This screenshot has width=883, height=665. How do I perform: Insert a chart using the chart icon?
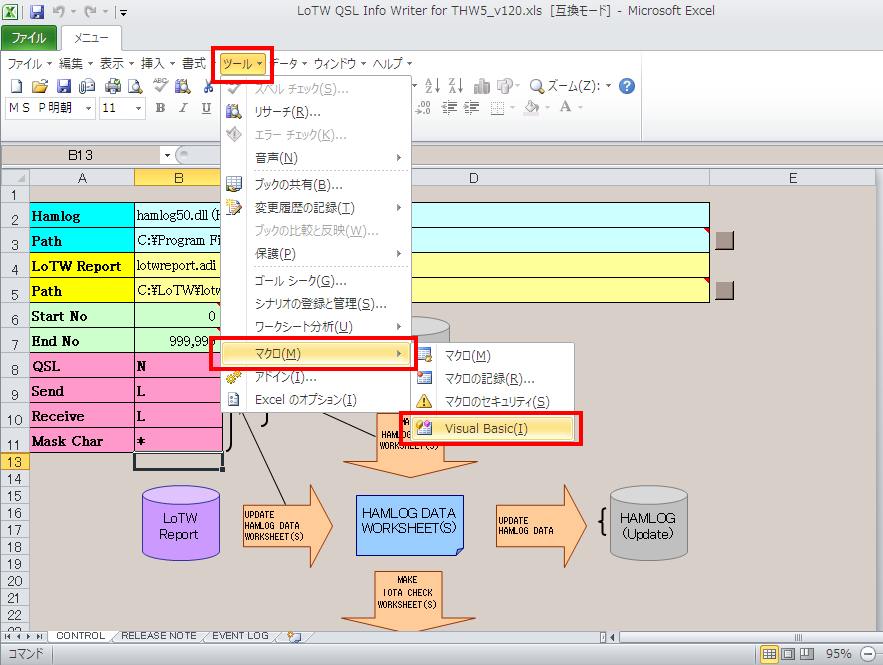(481, 86)
